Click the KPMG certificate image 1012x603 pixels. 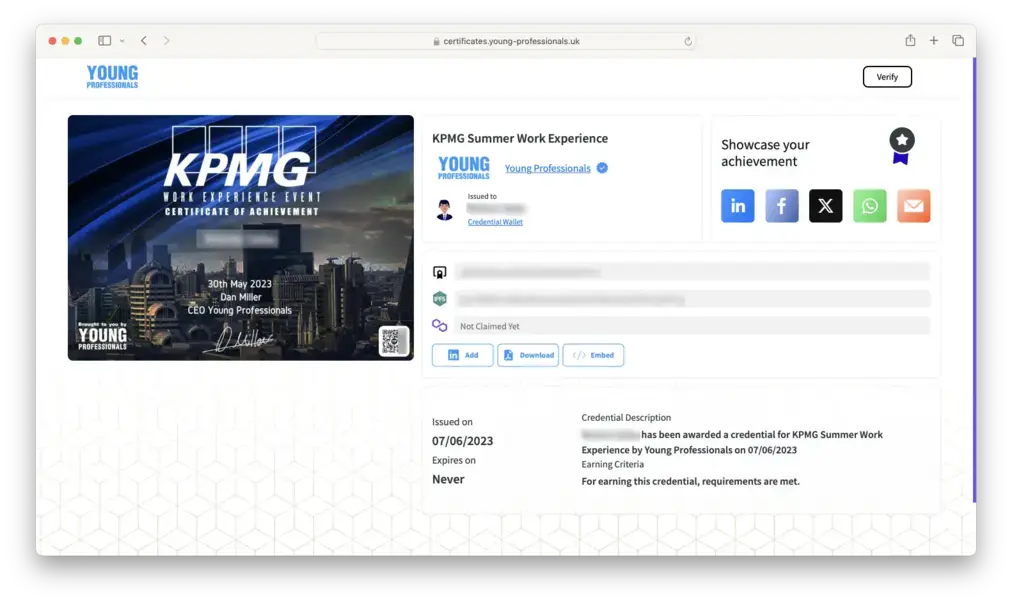coord(240,237)
